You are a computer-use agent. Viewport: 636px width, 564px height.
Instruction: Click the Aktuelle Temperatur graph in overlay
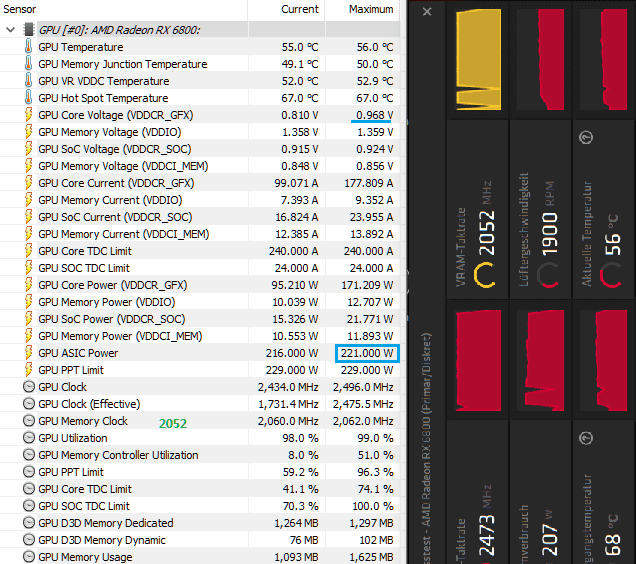[x=606, y=60]
